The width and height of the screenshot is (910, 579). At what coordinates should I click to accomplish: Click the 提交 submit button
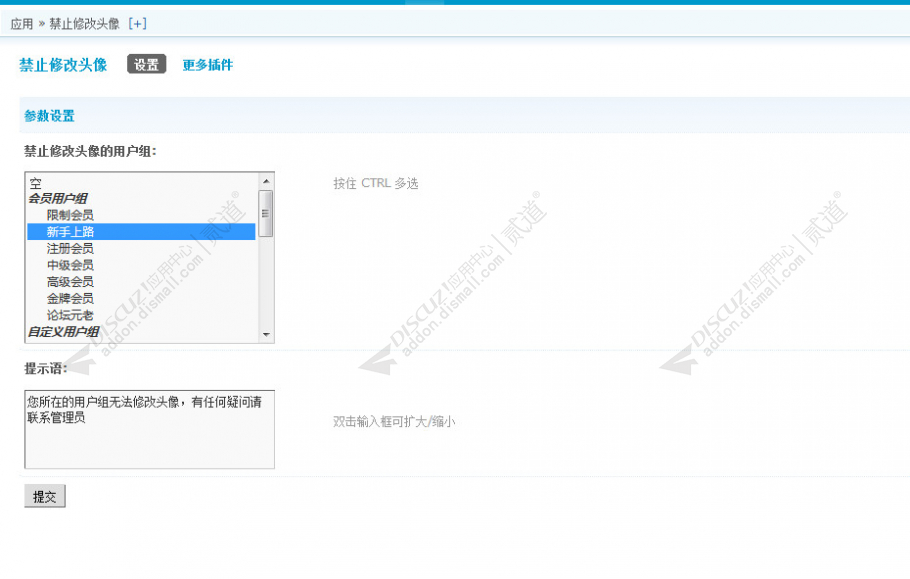tap(45, 496)
